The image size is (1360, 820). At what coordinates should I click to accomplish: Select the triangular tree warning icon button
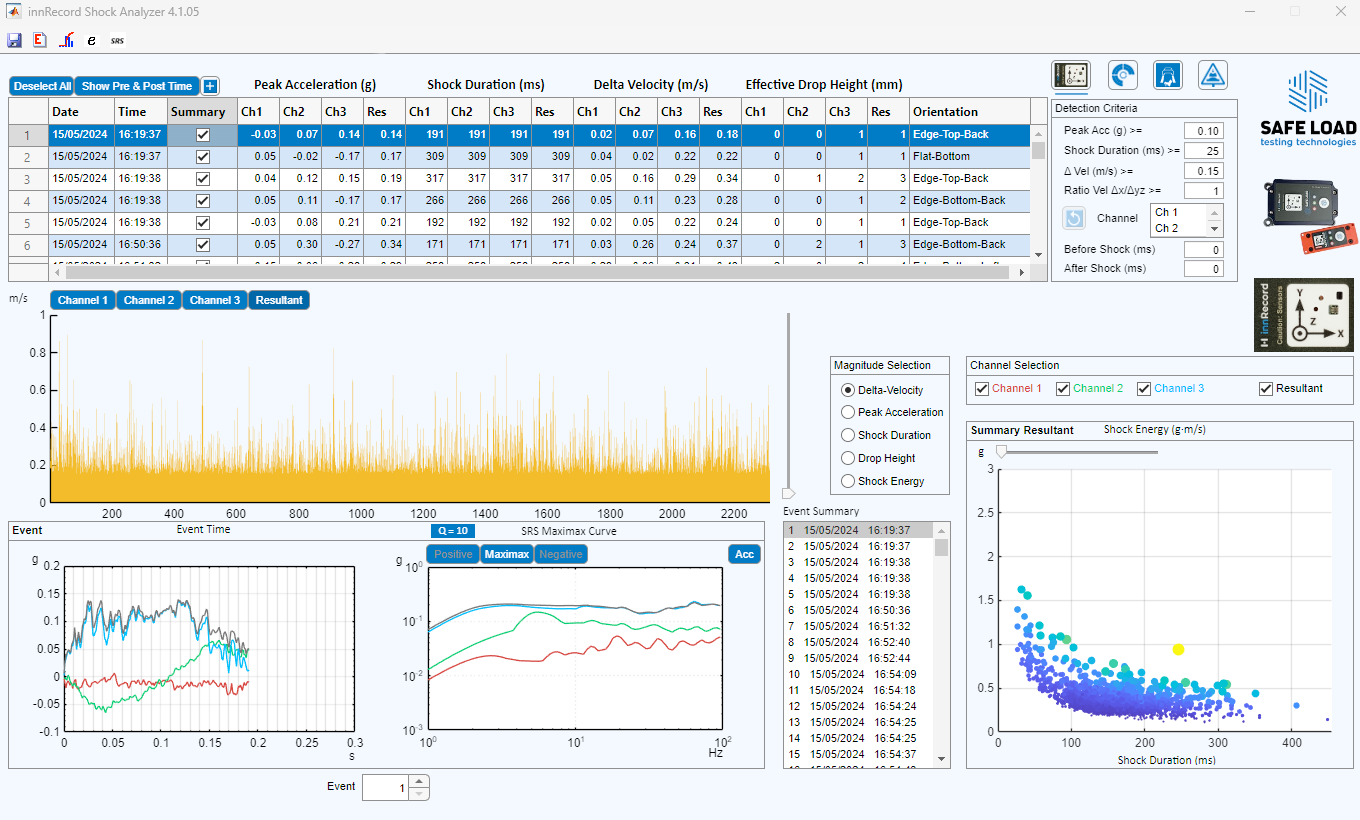tap(1212, 75)
